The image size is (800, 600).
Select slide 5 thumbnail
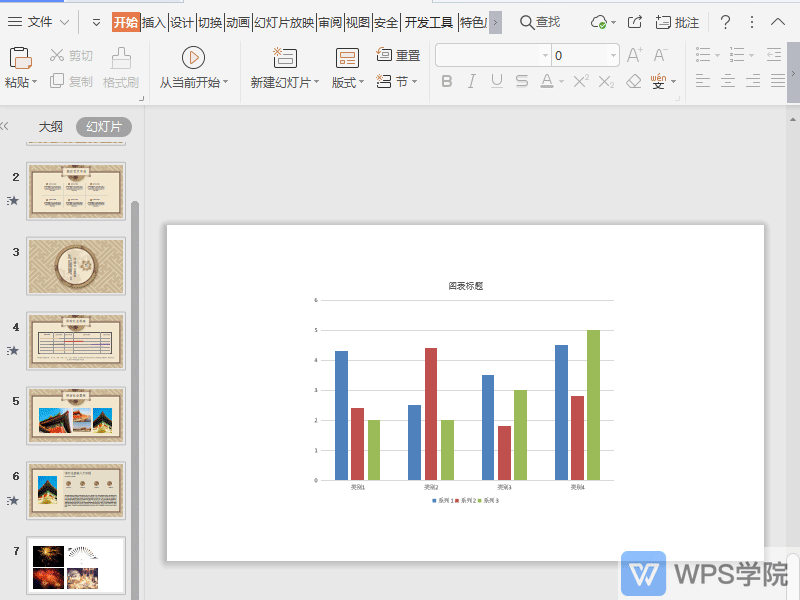pos(76,416)
